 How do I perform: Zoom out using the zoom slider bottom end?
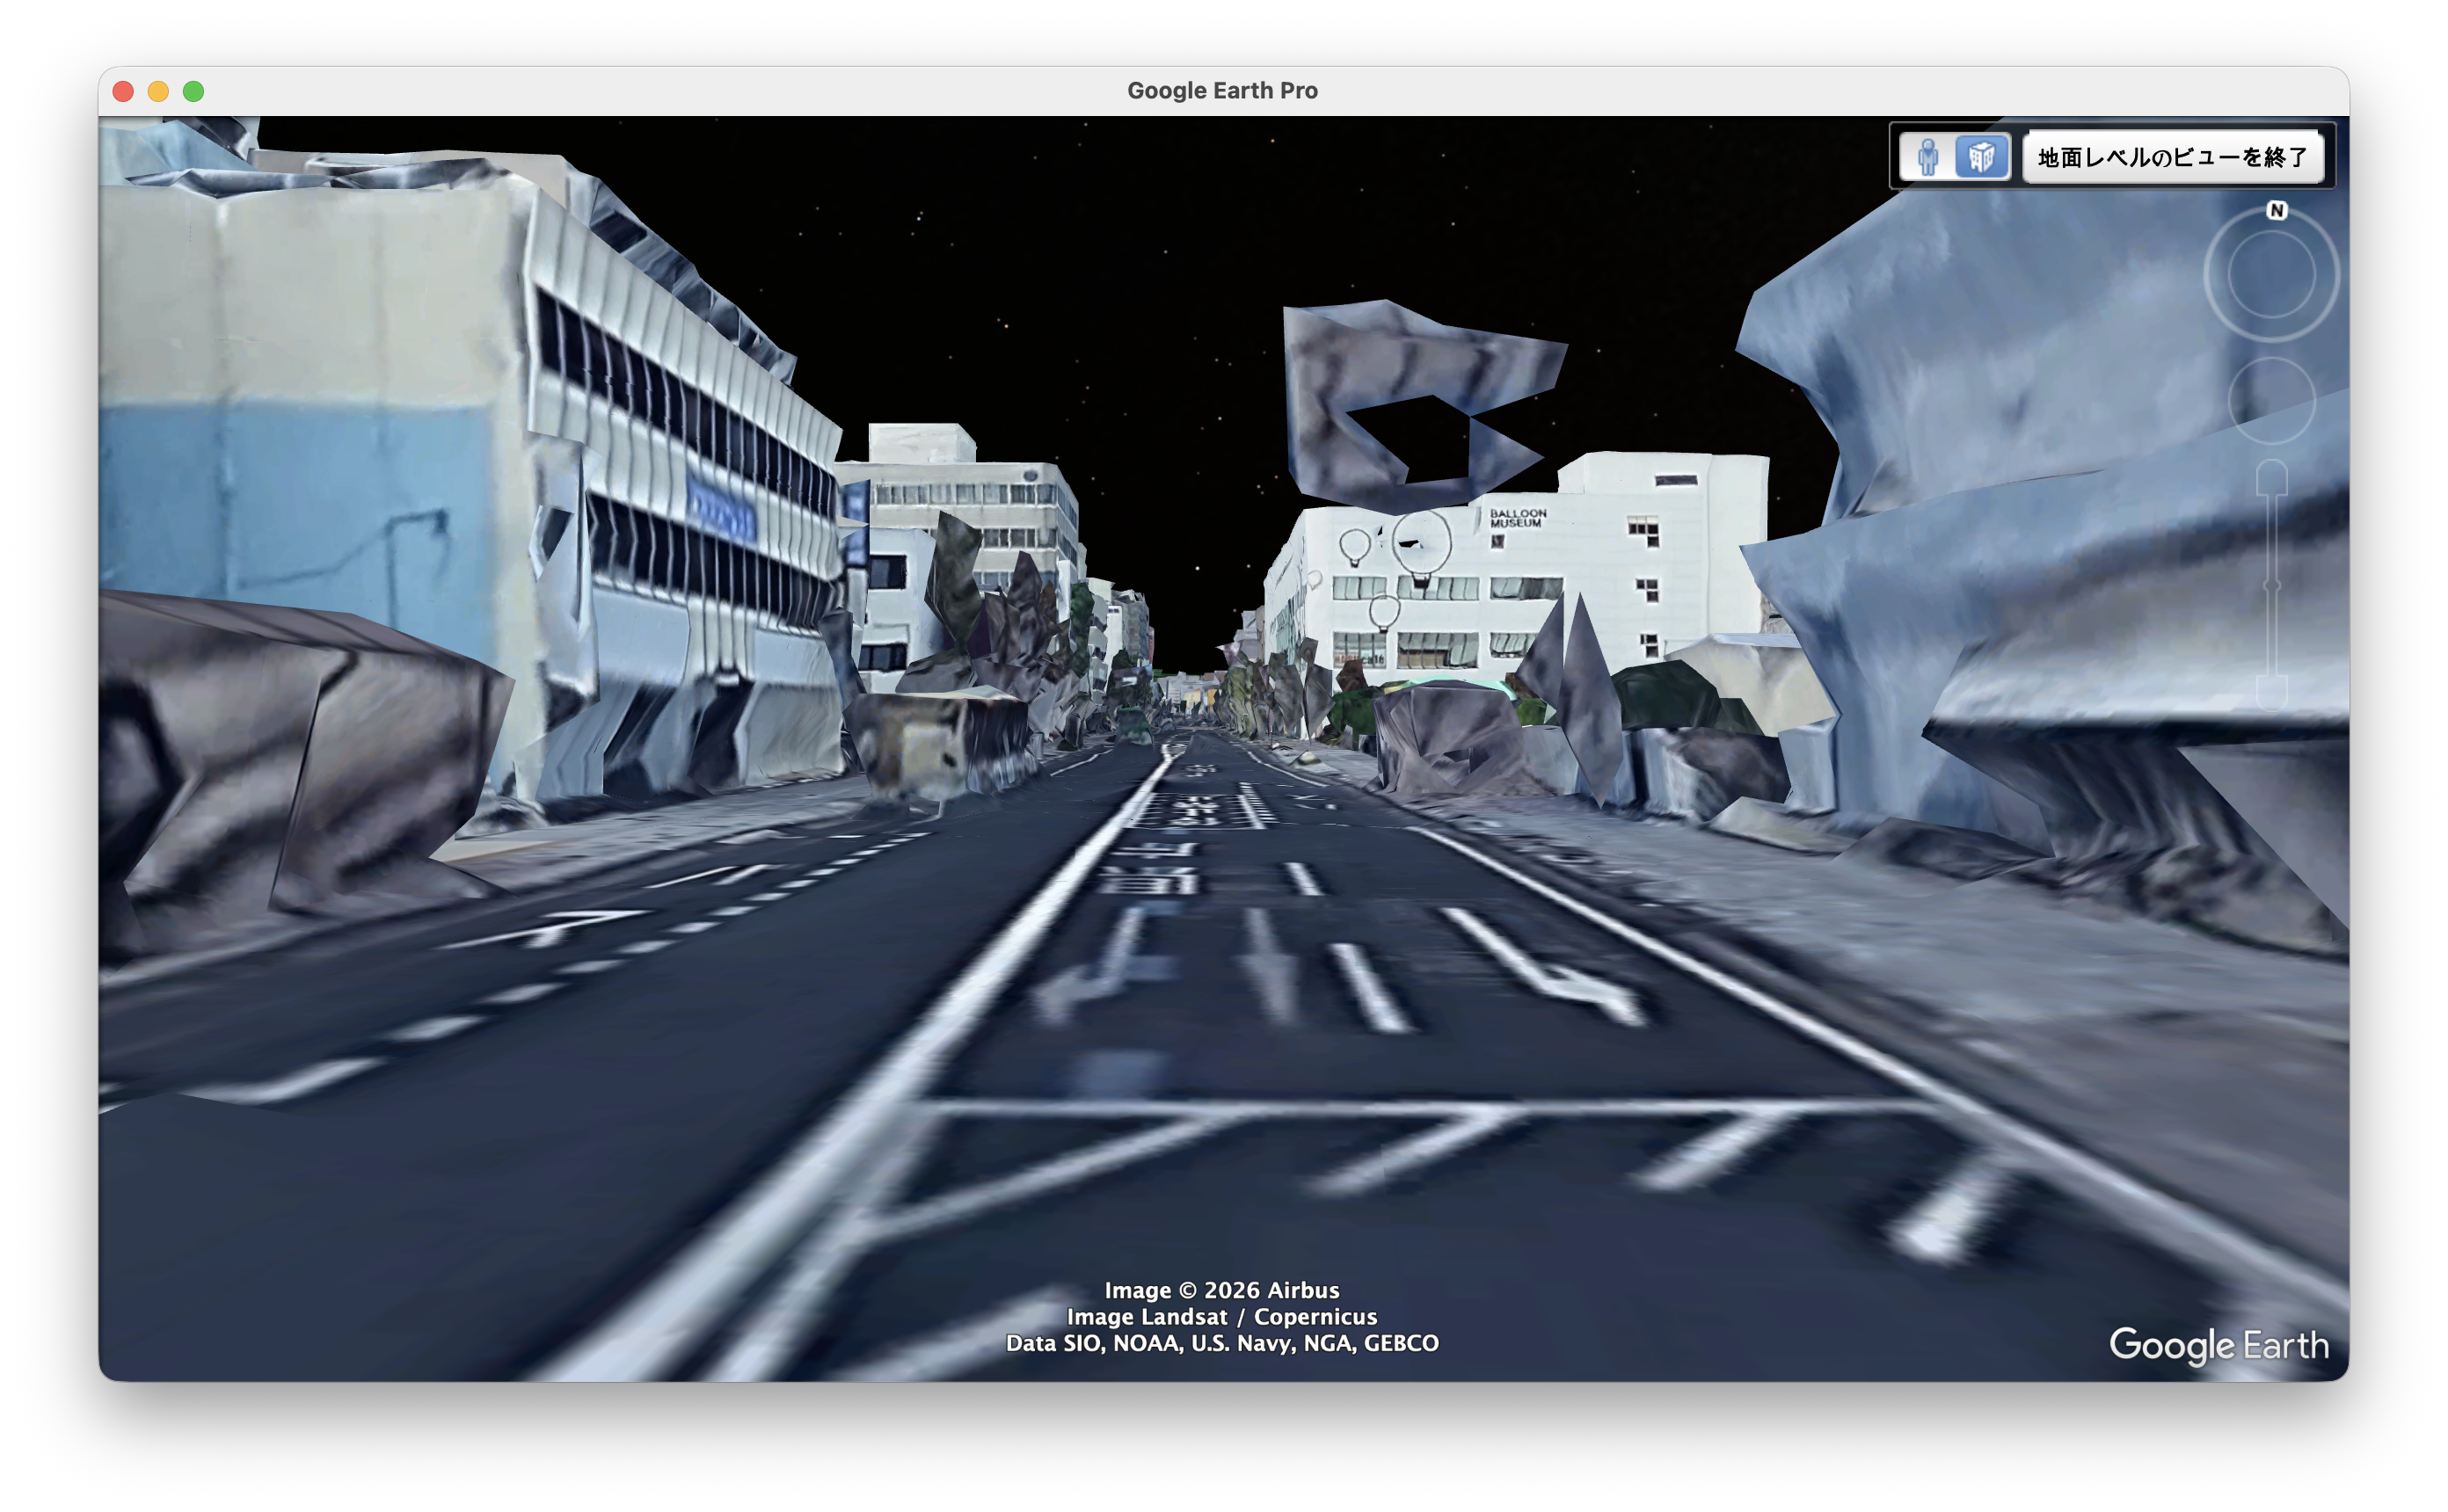(x=2272, y=693)
